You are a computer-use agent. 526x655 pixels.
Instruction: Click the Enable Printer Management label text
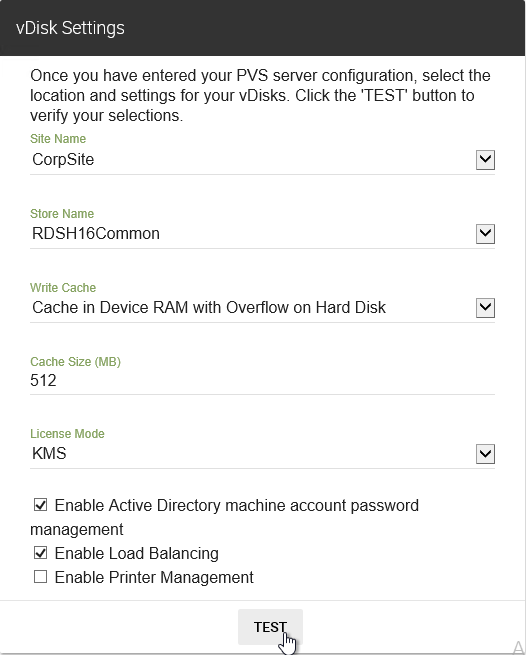(154, 577)
